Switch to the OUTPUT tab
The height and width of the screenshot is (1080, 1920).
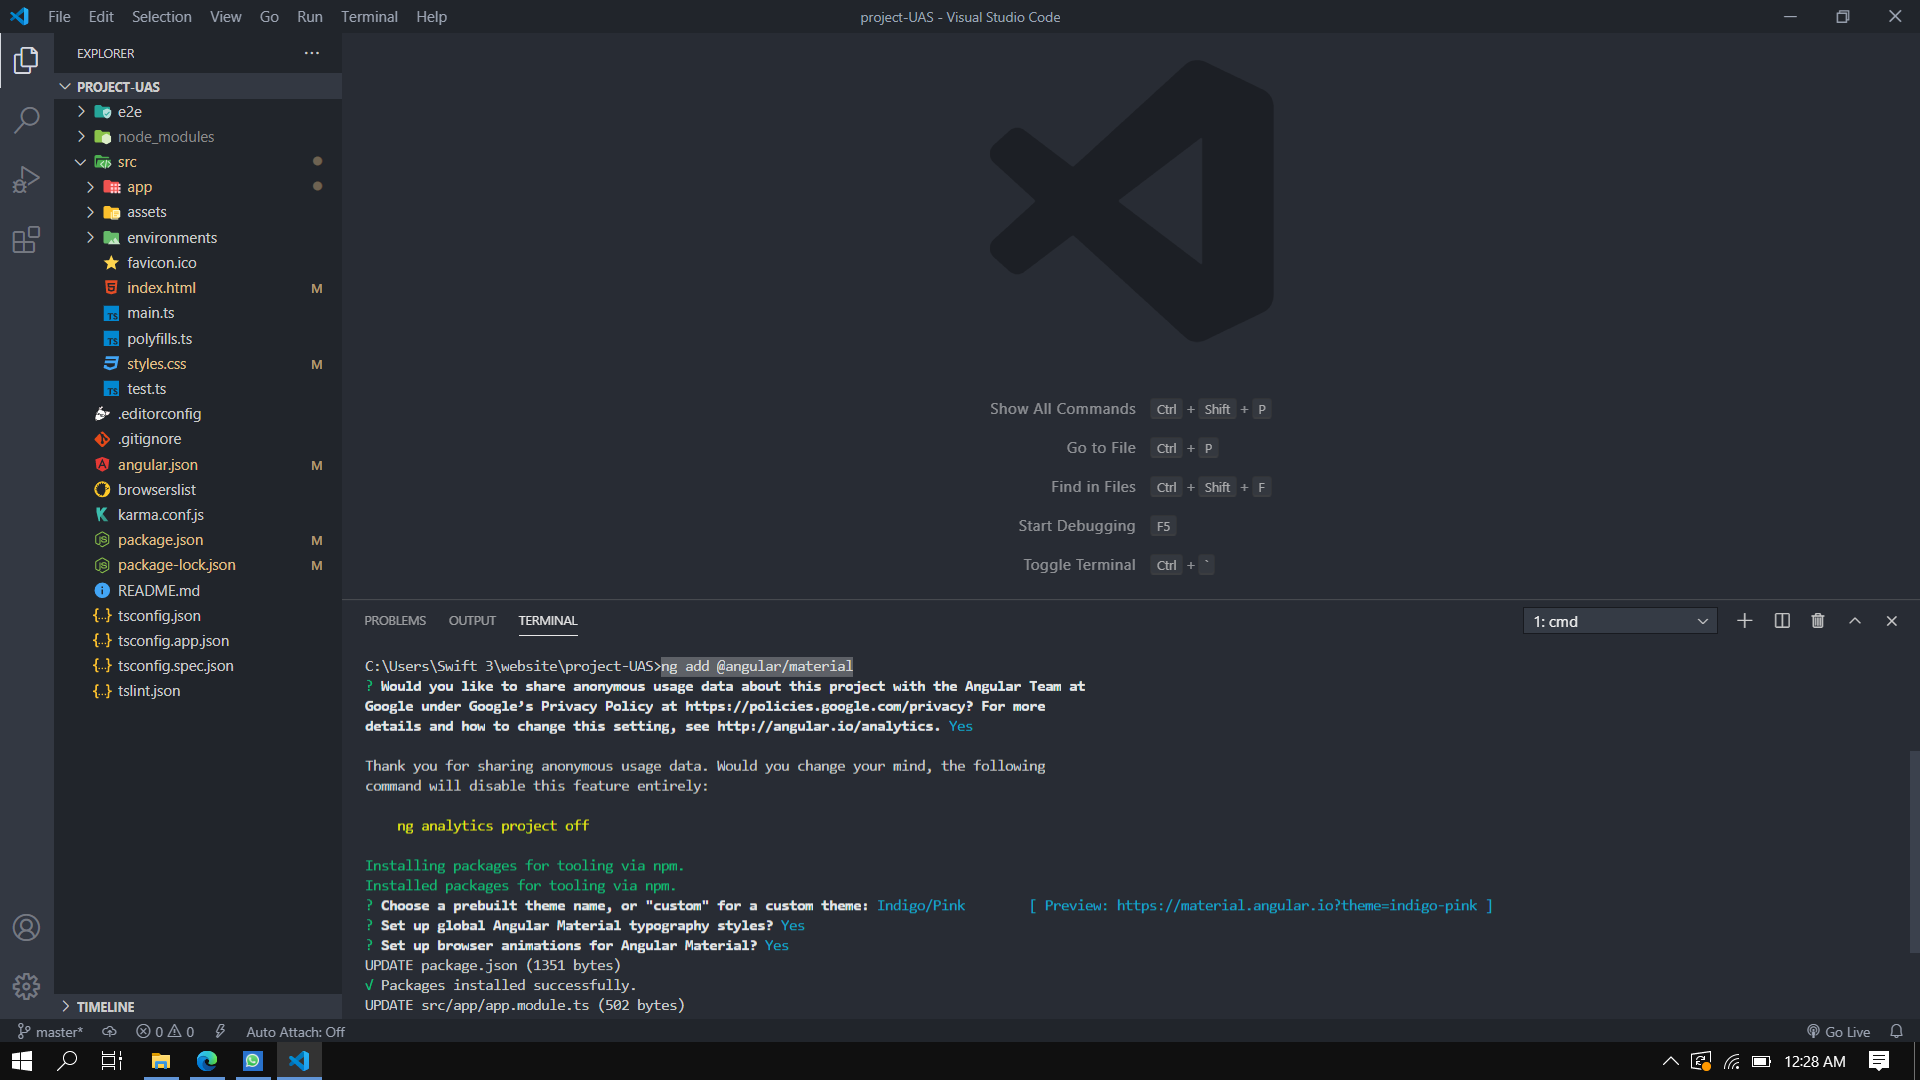tap(472, 621)
